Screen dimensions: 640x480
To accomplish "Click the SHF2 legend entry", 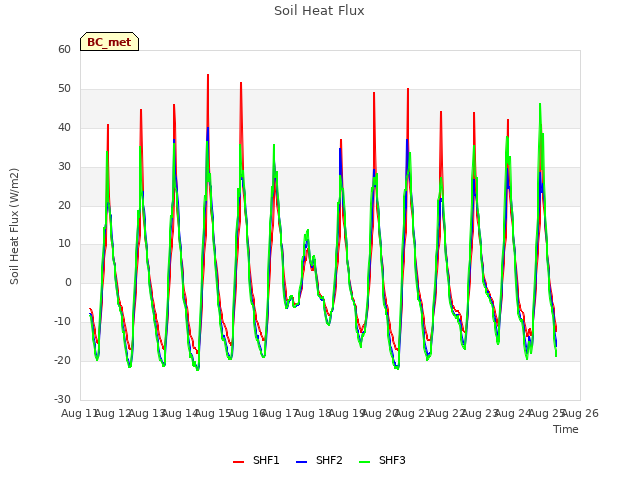I will (319, 460).
